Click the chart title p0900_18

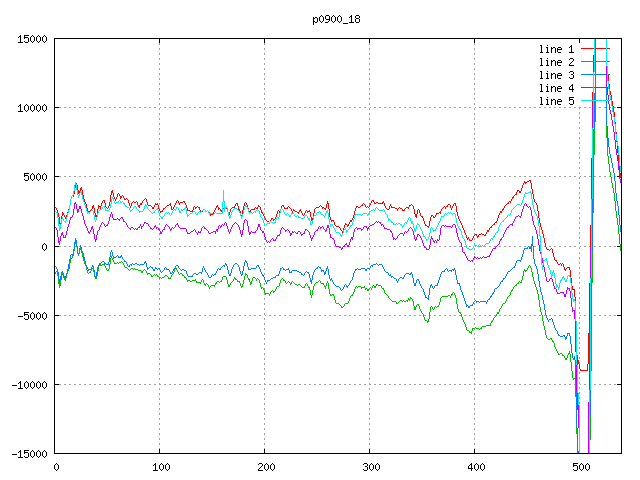(336, 19)
